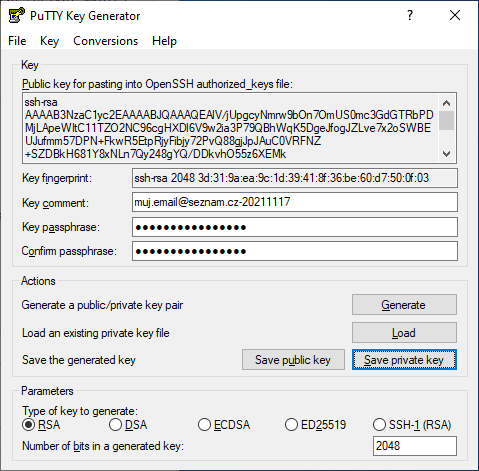479x471 pixels.
Task: Click the public key scrollbar thumb
Action: click(447, 121)
